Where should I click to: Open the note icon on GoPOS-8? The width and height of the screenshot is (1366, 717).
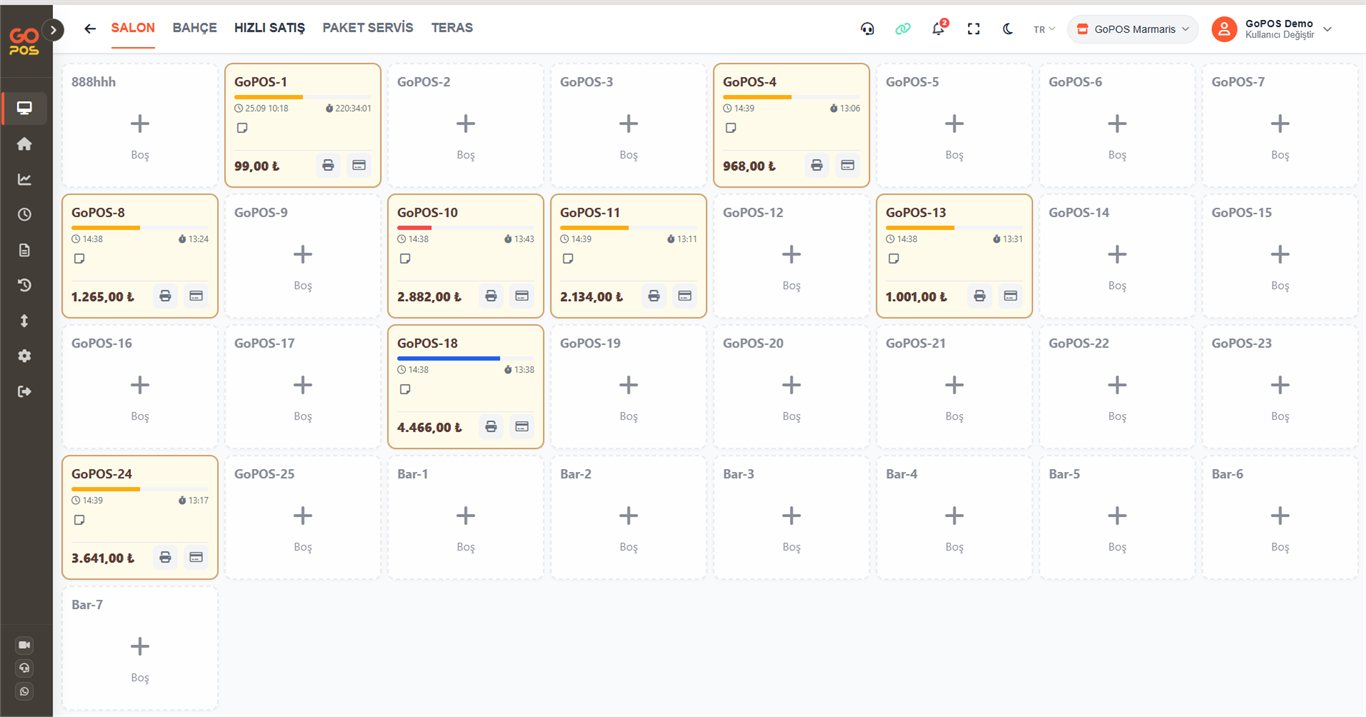pos(79,259)
